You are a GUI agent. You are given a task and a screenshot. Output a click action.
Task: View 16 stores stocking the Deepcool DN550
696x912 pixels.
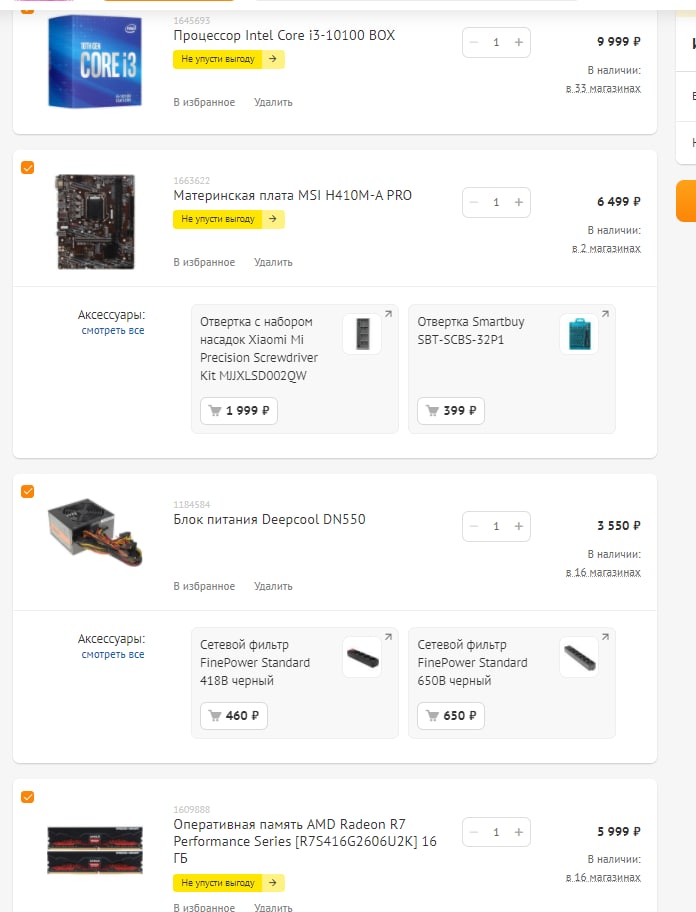(x=603, y=572)
